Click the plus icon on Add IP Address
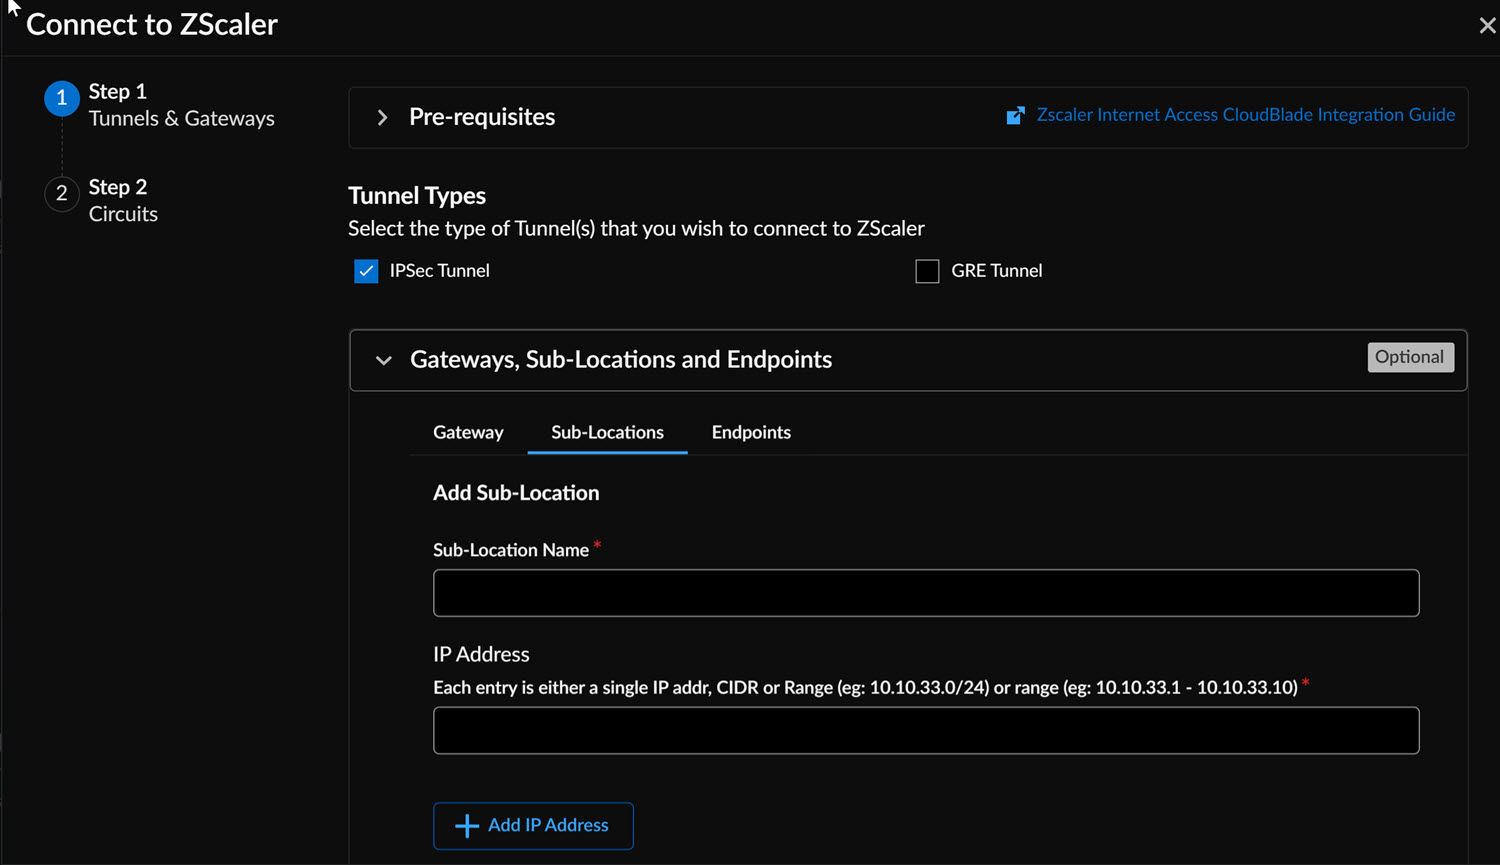 pos(466,826)
